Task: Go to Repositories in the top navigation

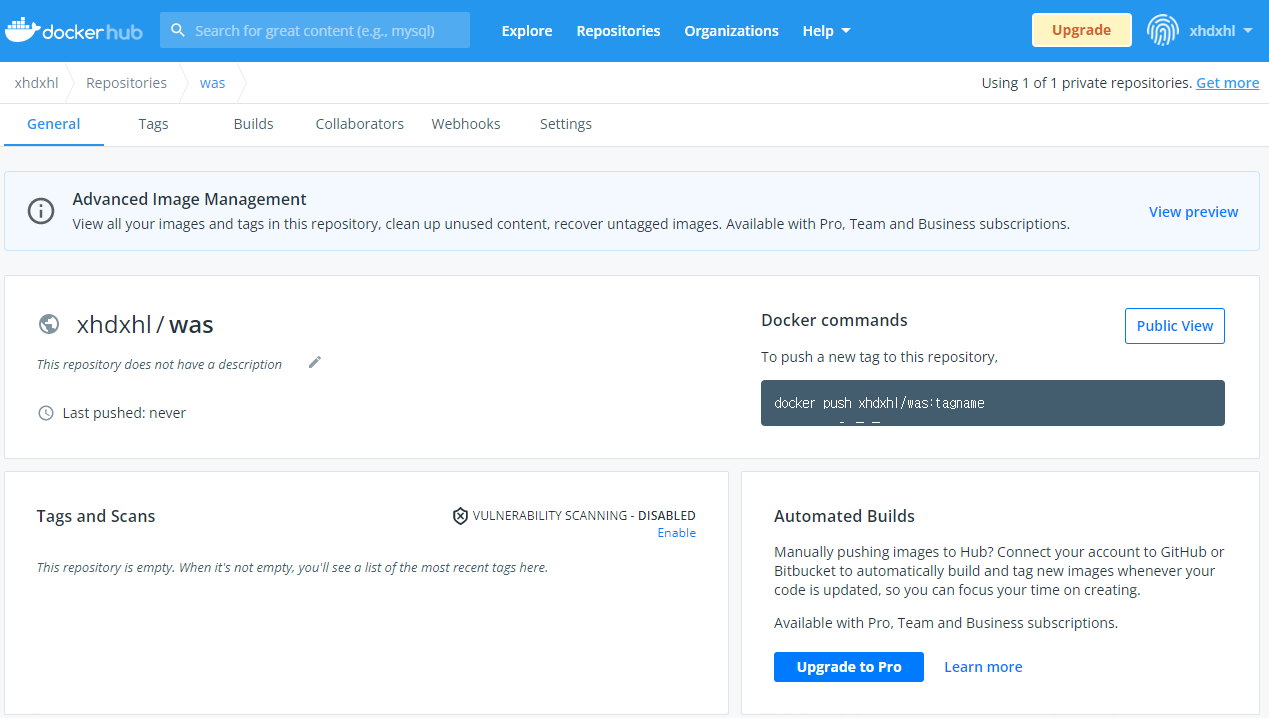Action: tap(618, 31)
